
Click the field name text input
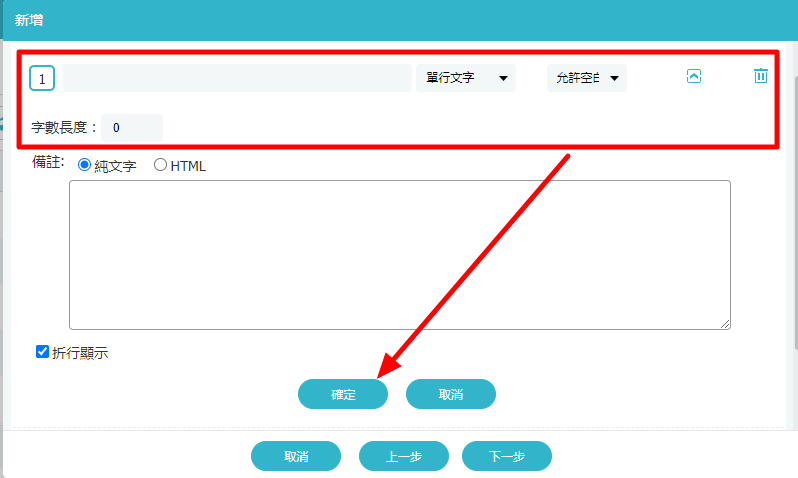tap(237, 78)
